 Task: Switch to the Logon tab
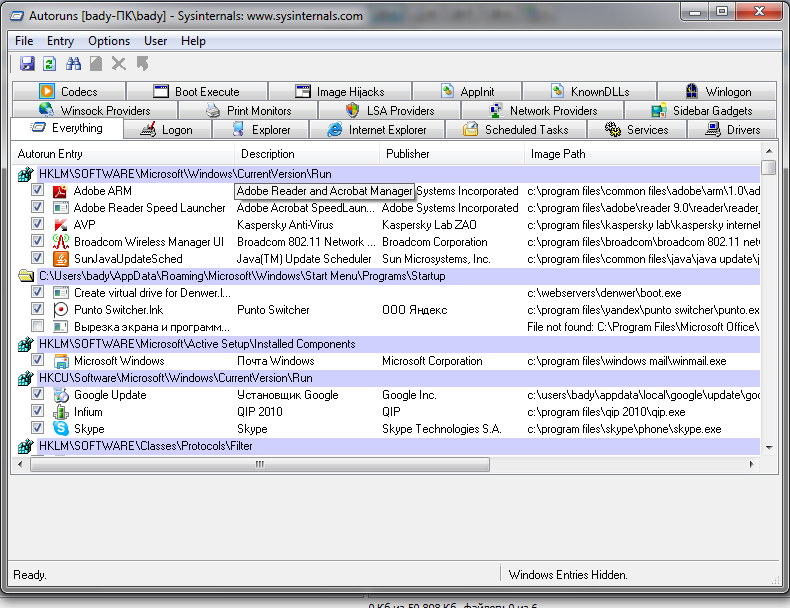167,130
